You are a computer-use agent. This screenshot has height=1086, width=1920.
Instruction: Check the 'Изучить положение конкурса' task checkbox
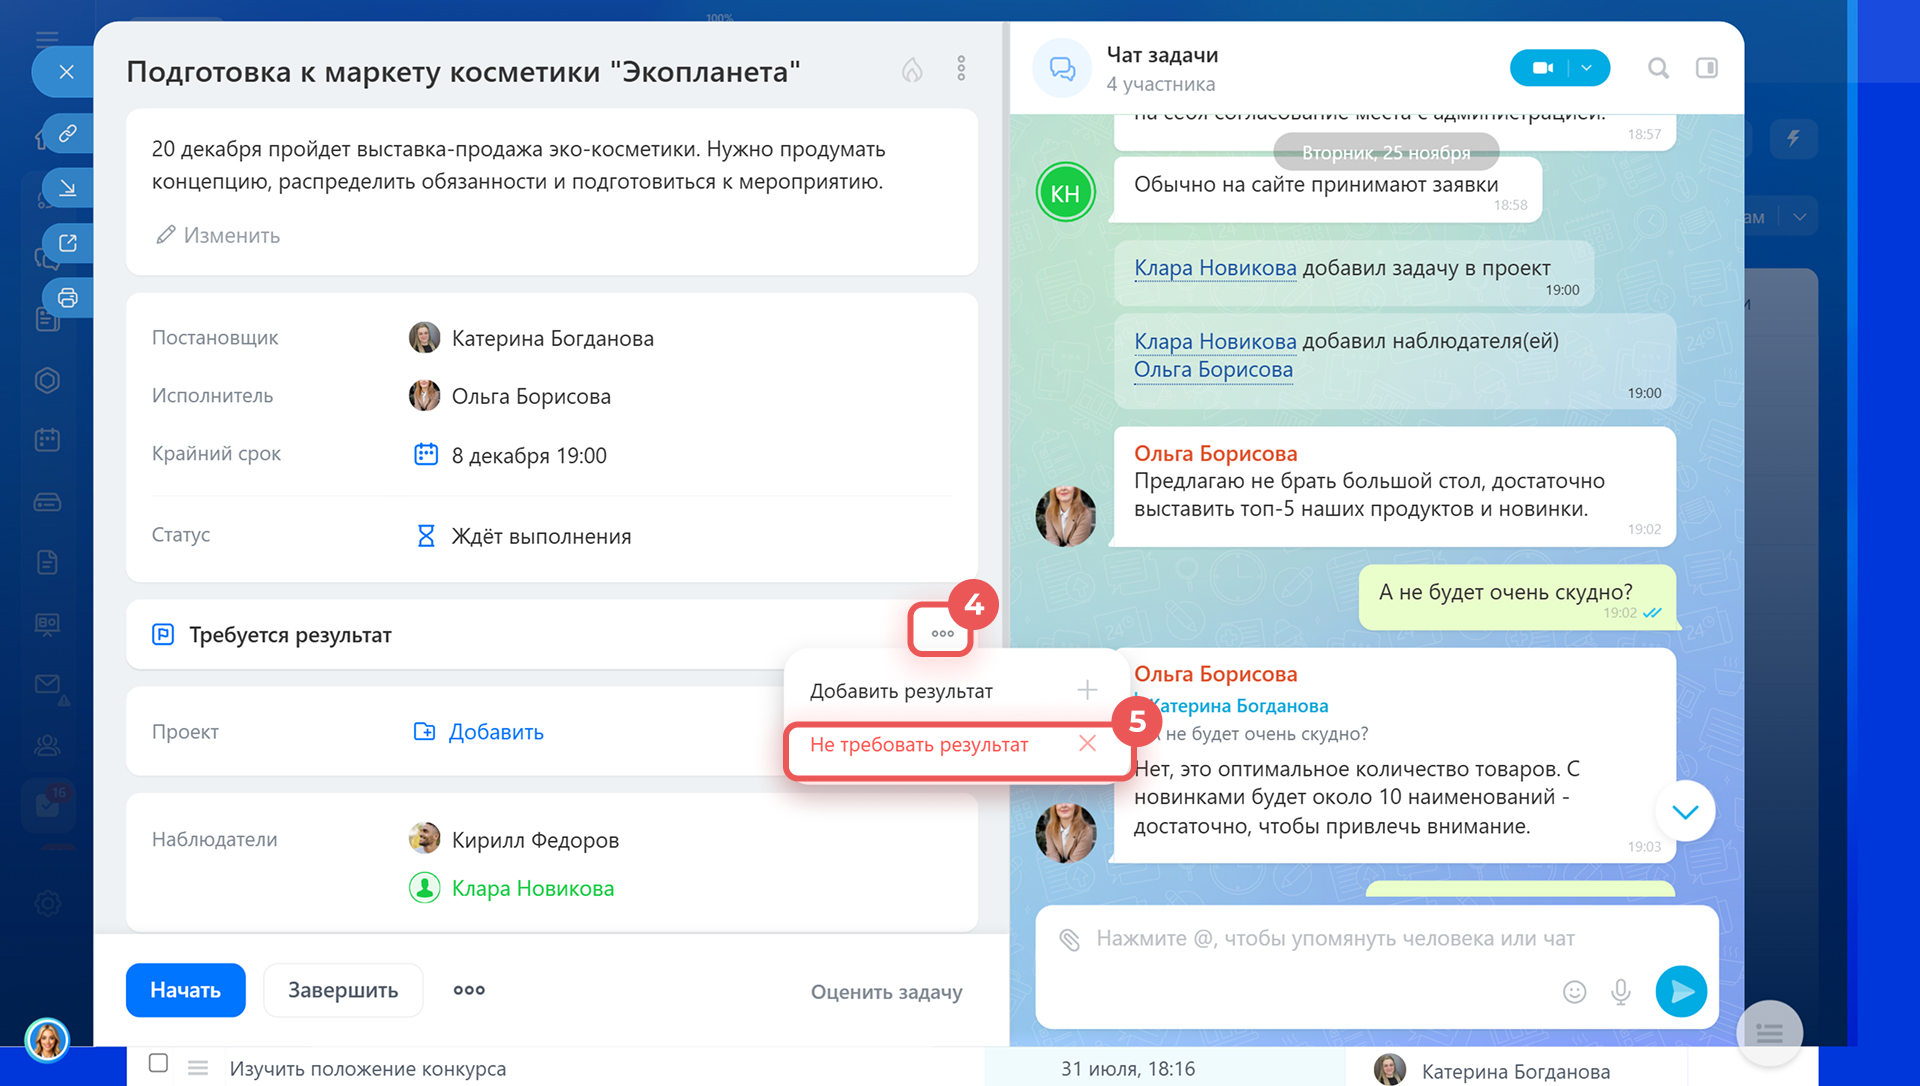click(x=158, y=1063)
